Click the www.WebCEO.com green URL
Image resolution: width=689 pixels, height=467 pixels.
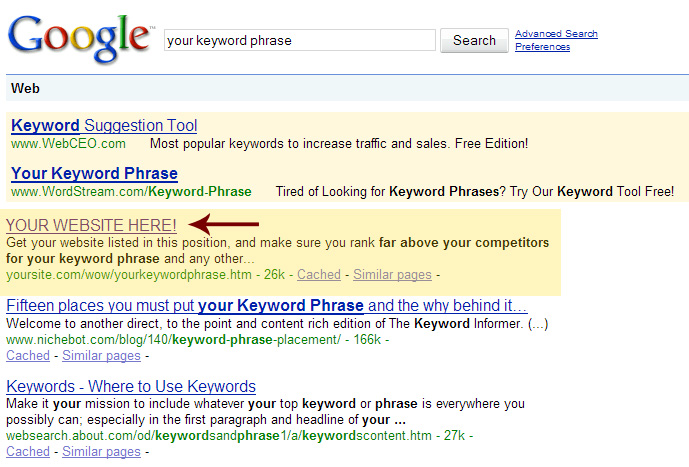click(x=68, y=144)
